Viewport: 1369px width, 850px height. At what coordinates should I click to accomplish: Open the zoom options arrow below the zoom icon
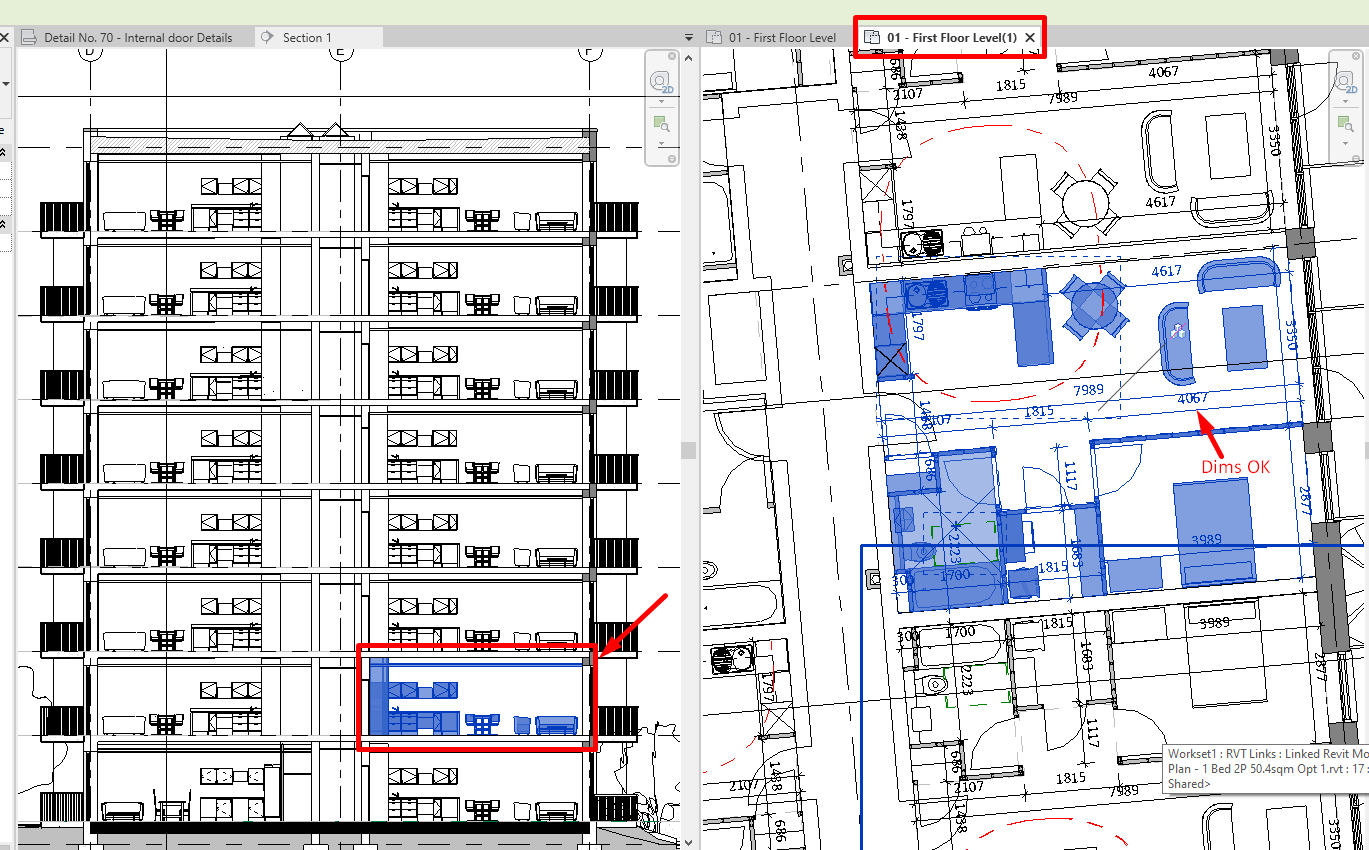pyautogui.click(x=661, y=143)
